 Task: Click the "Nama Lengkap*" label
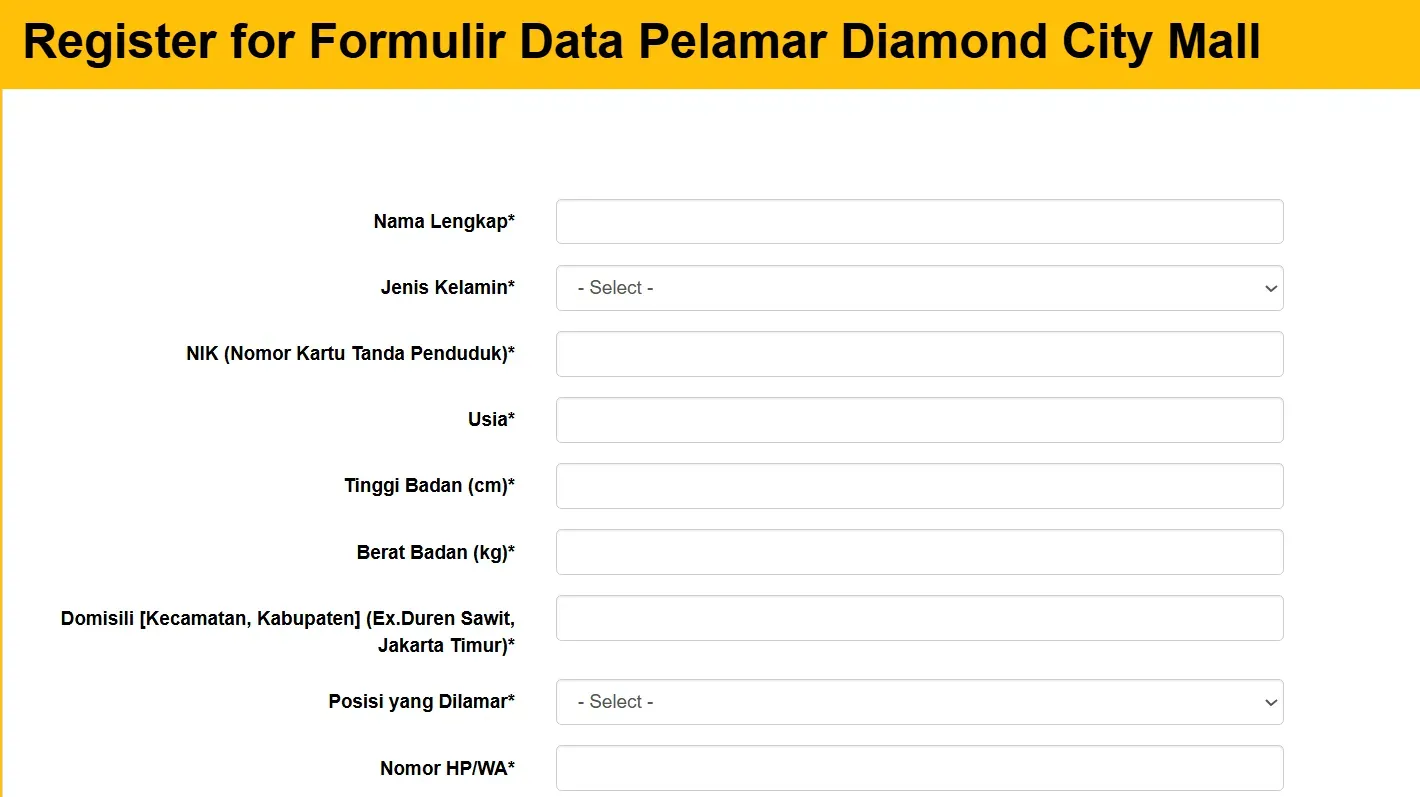coord(444,222)
